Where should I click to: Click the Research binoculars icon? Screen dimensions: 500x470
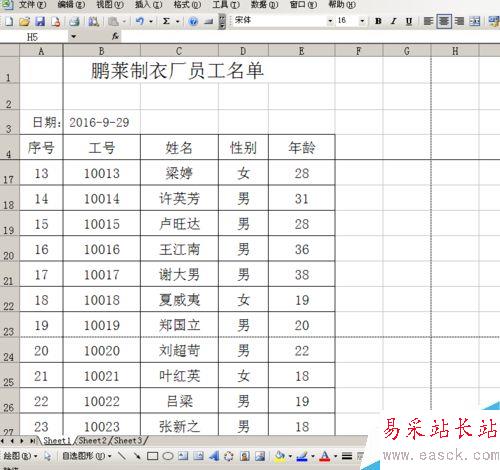tap(93, 21)
